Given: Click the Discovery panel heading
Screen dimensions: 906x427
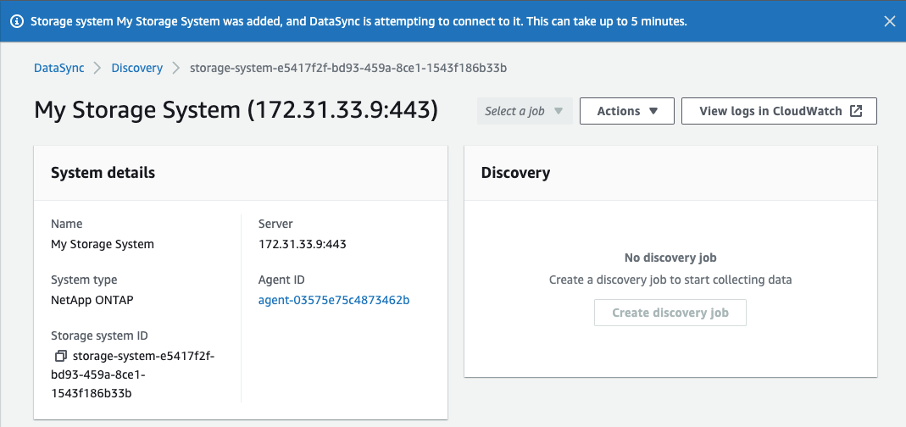Looking at the screenshot, I should [x=515, y=172].
